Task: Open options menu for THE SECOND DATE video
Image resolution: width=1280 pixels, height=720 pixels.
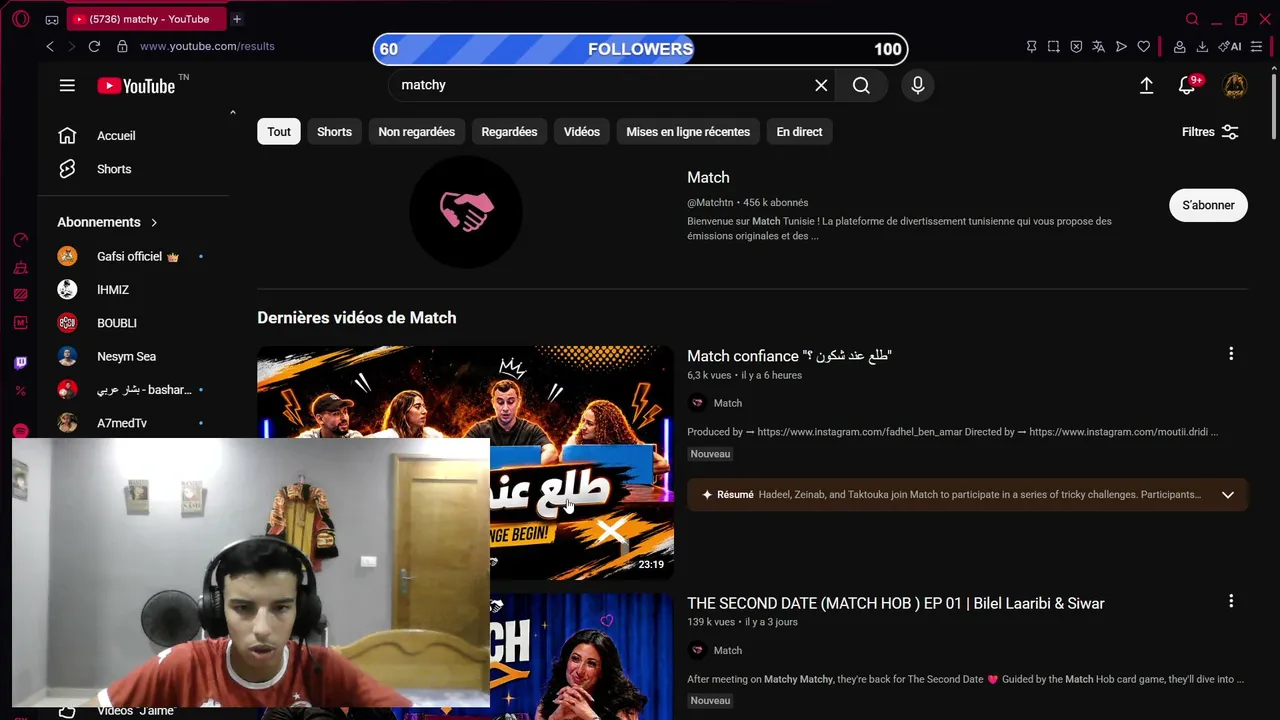Action: 1231,601
